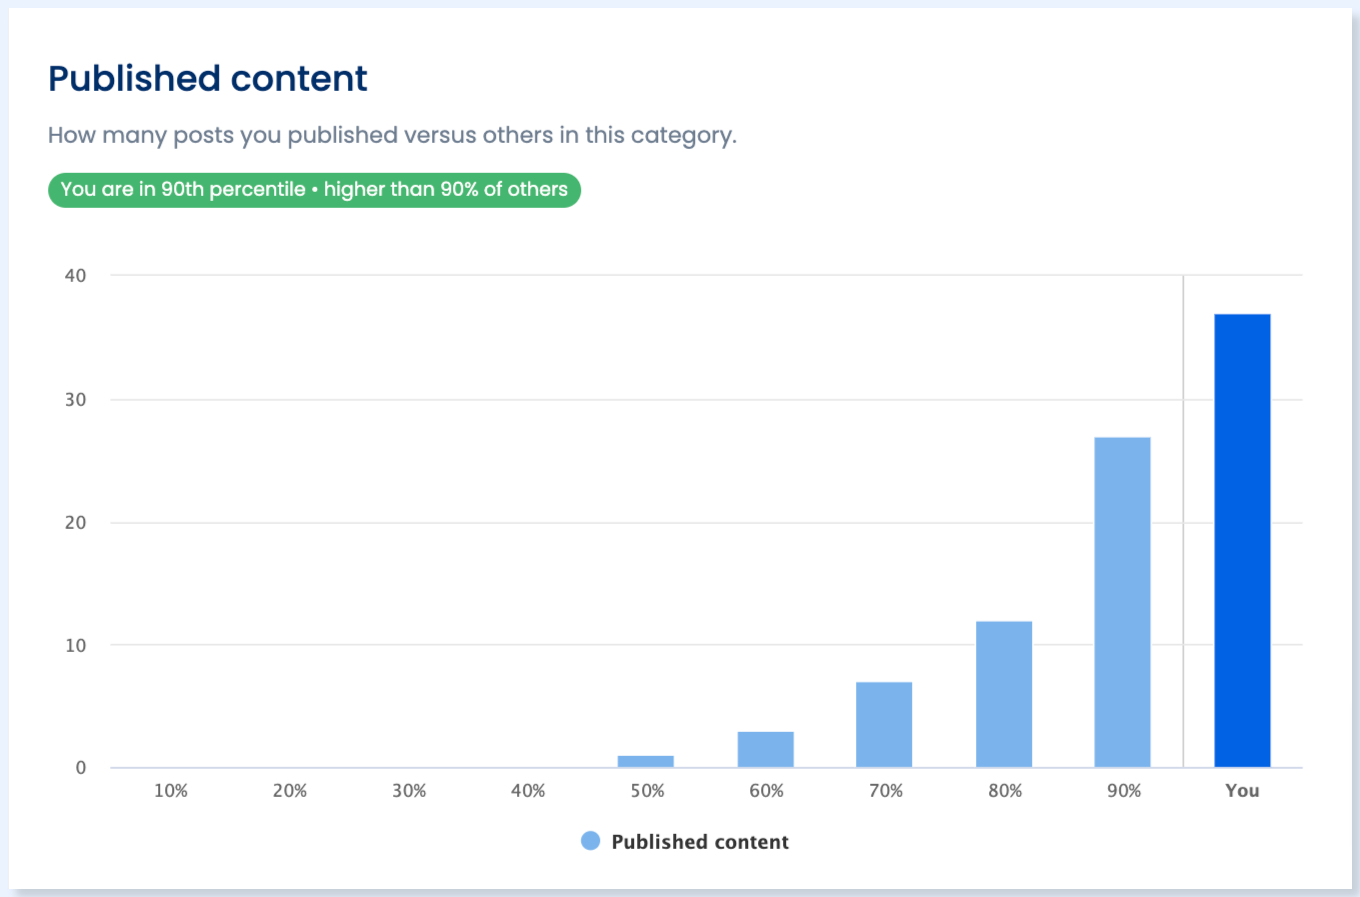Viewport: 1360px width, 897px height.
Task: Click the 10% x-axis label
Action: tap(171, 791)
